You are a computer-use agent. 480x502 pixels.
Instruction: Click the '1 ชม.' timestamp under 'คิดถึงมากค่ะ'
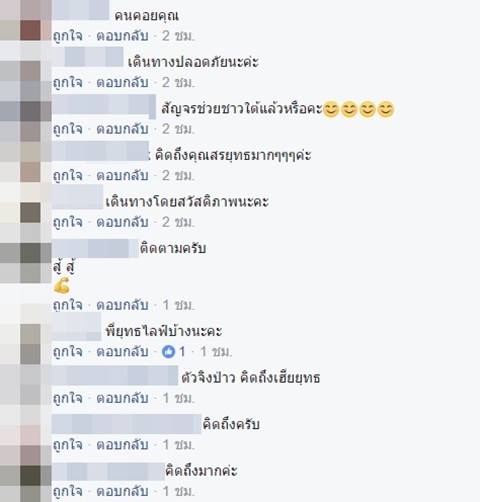178,491
